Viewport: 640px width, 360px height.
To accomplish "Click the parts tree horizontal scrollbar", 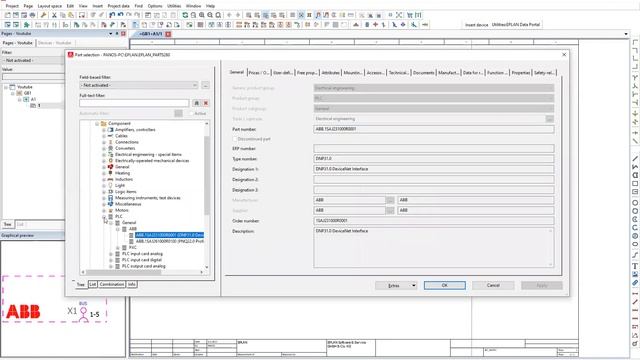I will (x=124, y=272).
